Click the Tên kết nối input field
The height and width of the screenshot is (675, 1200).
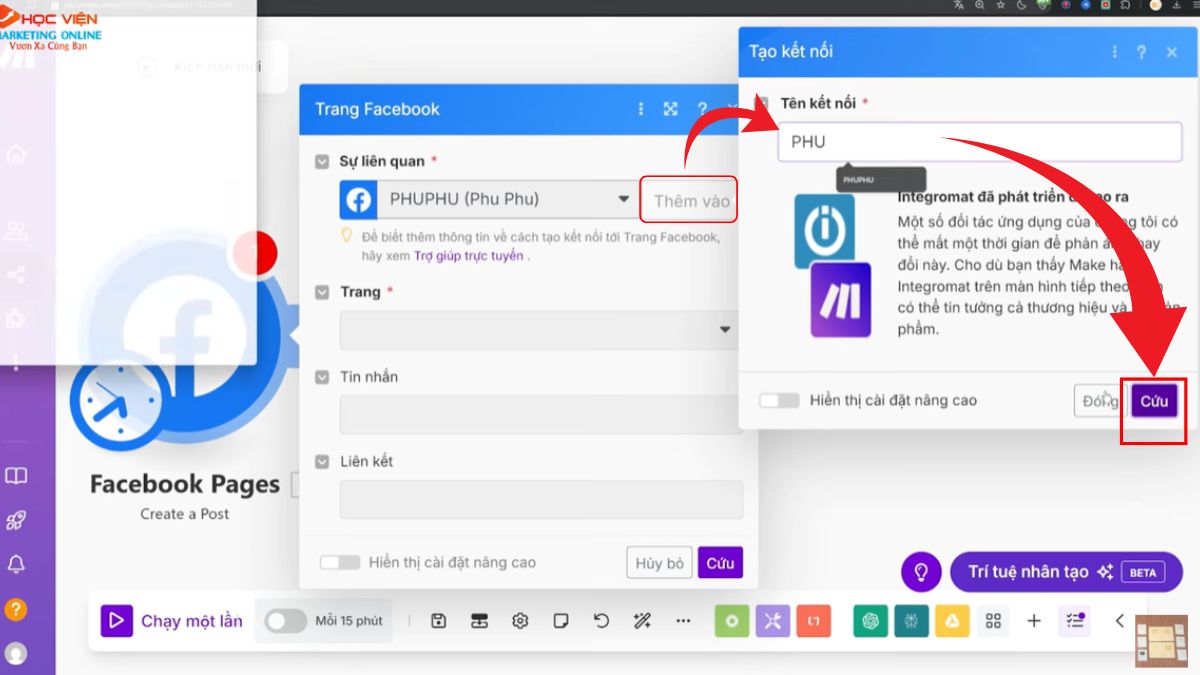(x=980, y=142)
